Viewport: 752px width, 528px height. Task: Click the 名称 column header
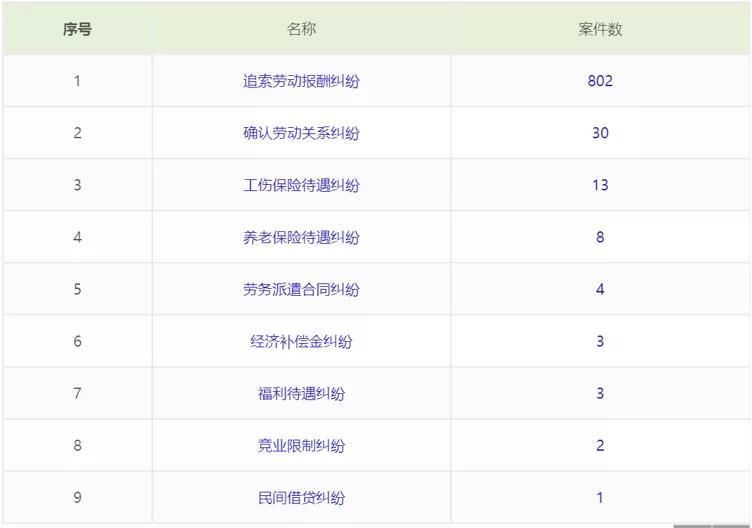coord(301,29)
